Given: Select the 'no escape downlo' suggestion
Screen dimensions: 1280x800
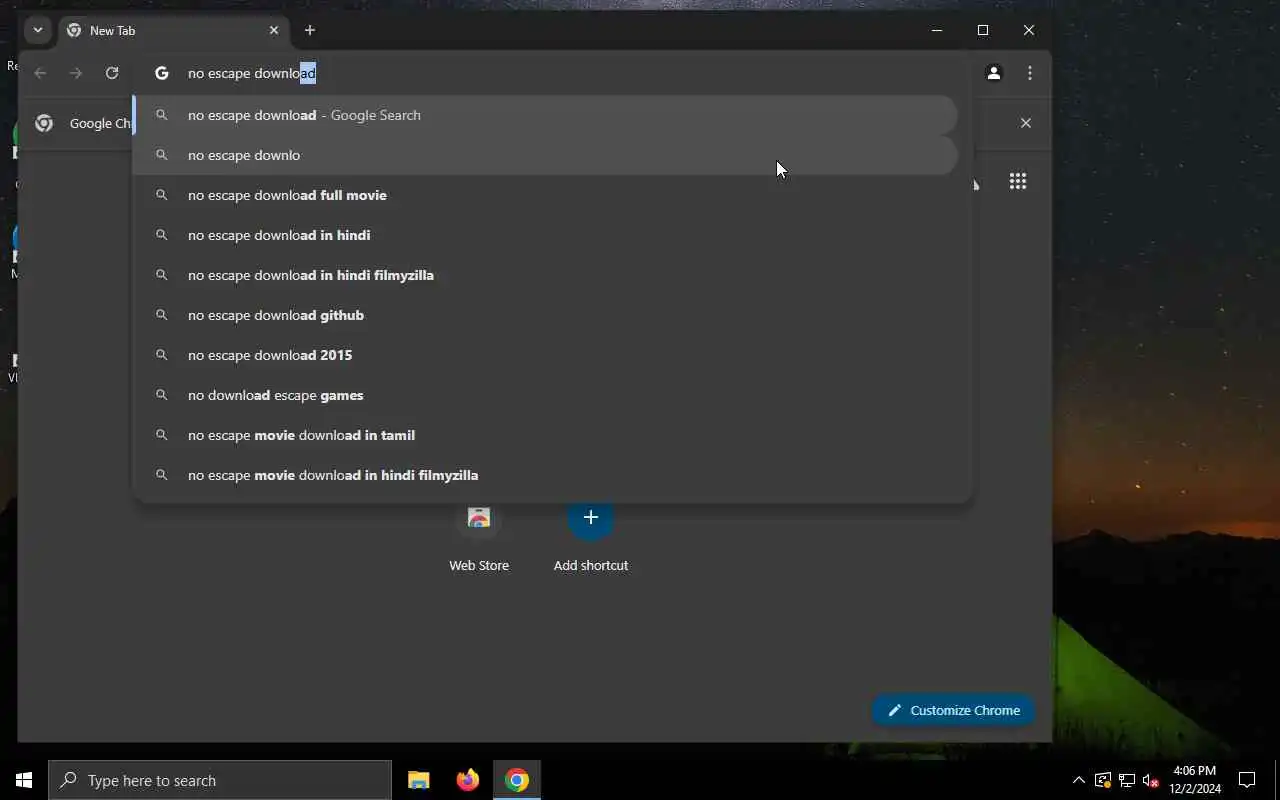Looking at the screenshot, I should (546, 155).
